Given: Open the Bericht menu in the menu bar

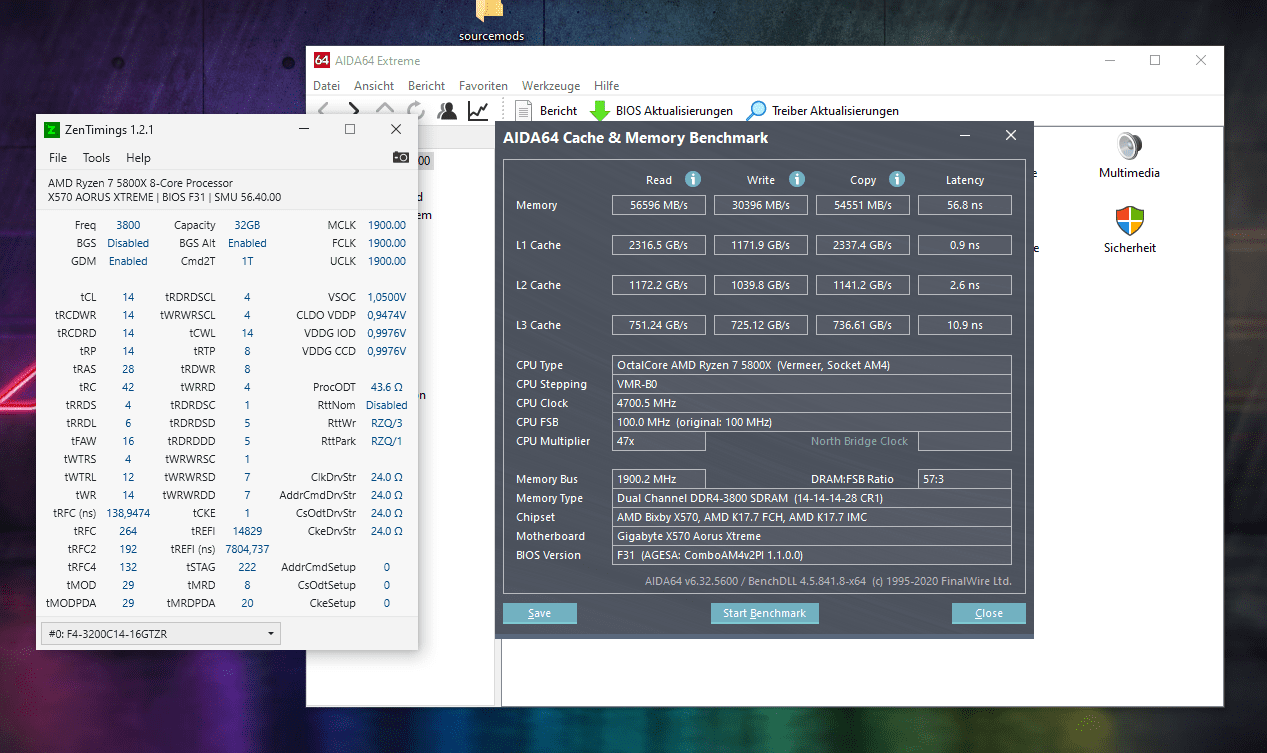Looking at the screenshot, I should point(427,86).
